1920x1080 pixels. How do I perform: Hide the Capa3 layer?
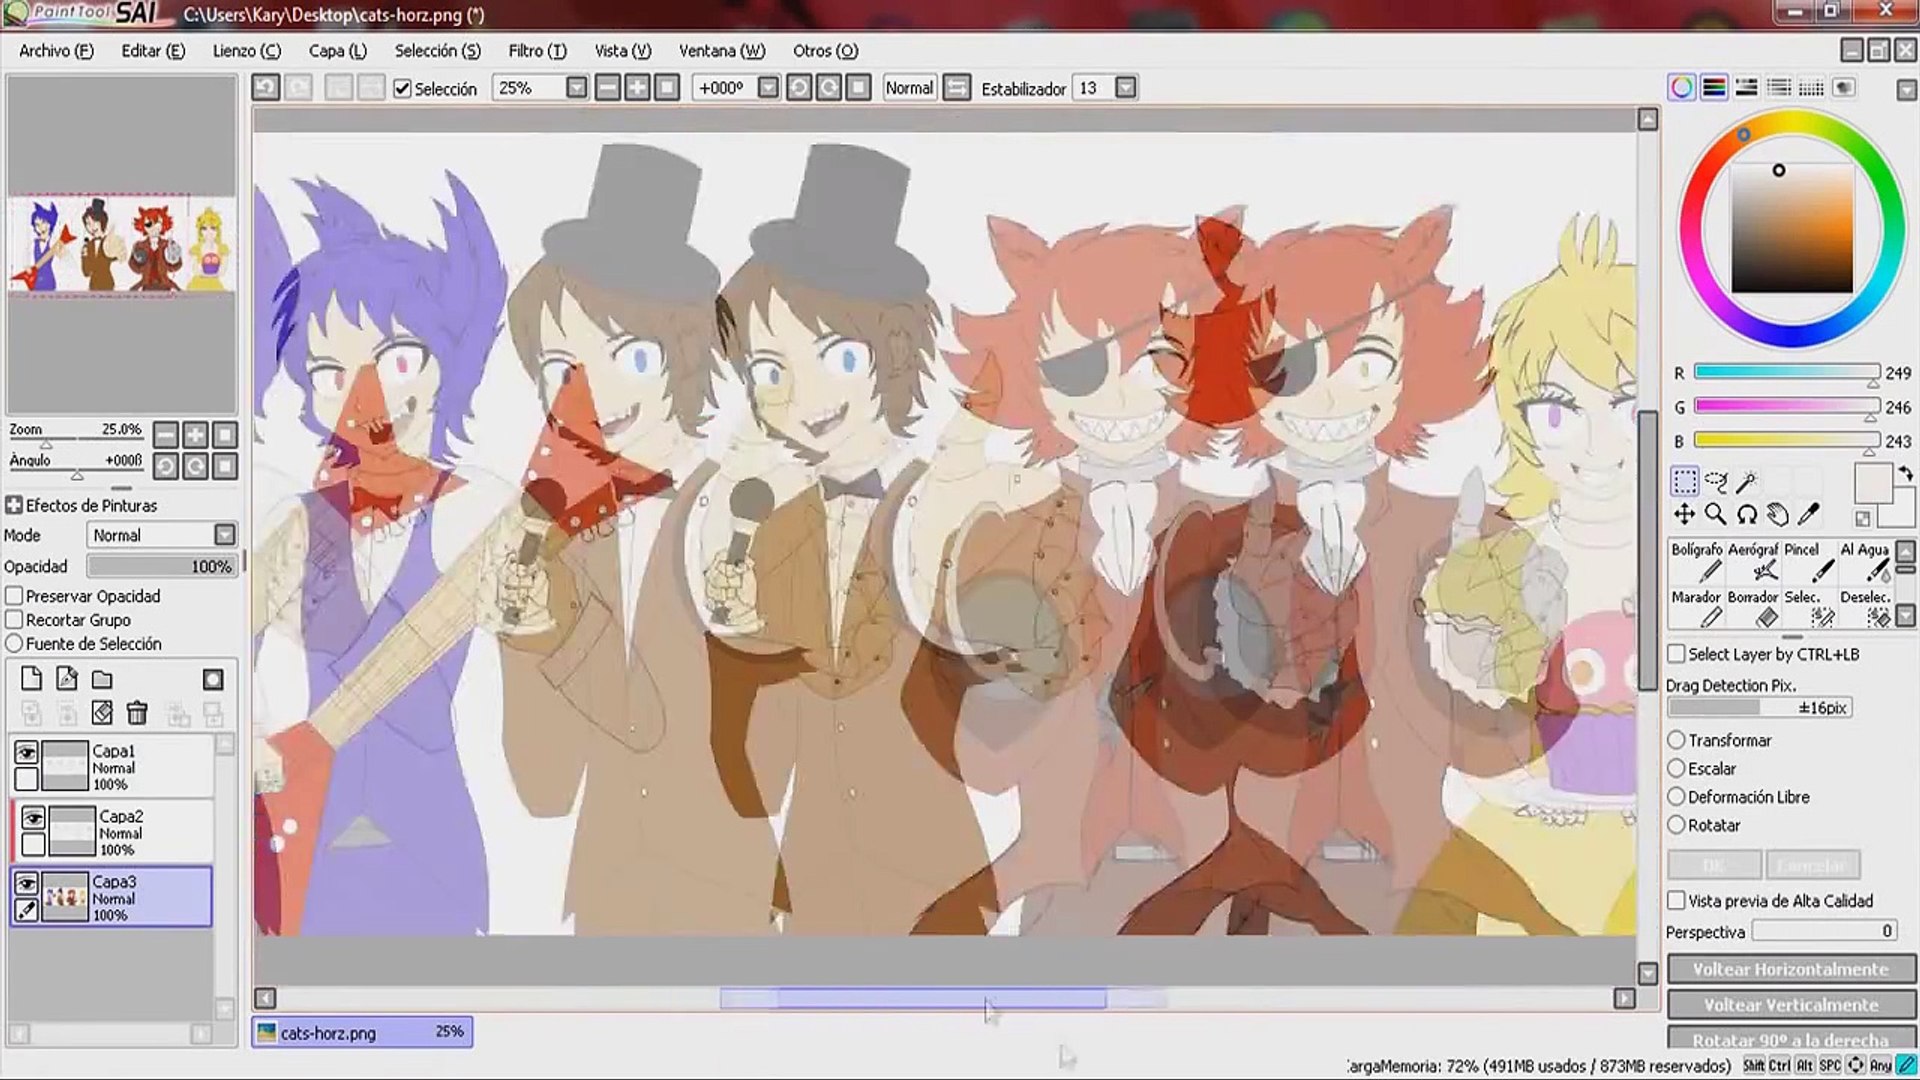pos(26,884)
